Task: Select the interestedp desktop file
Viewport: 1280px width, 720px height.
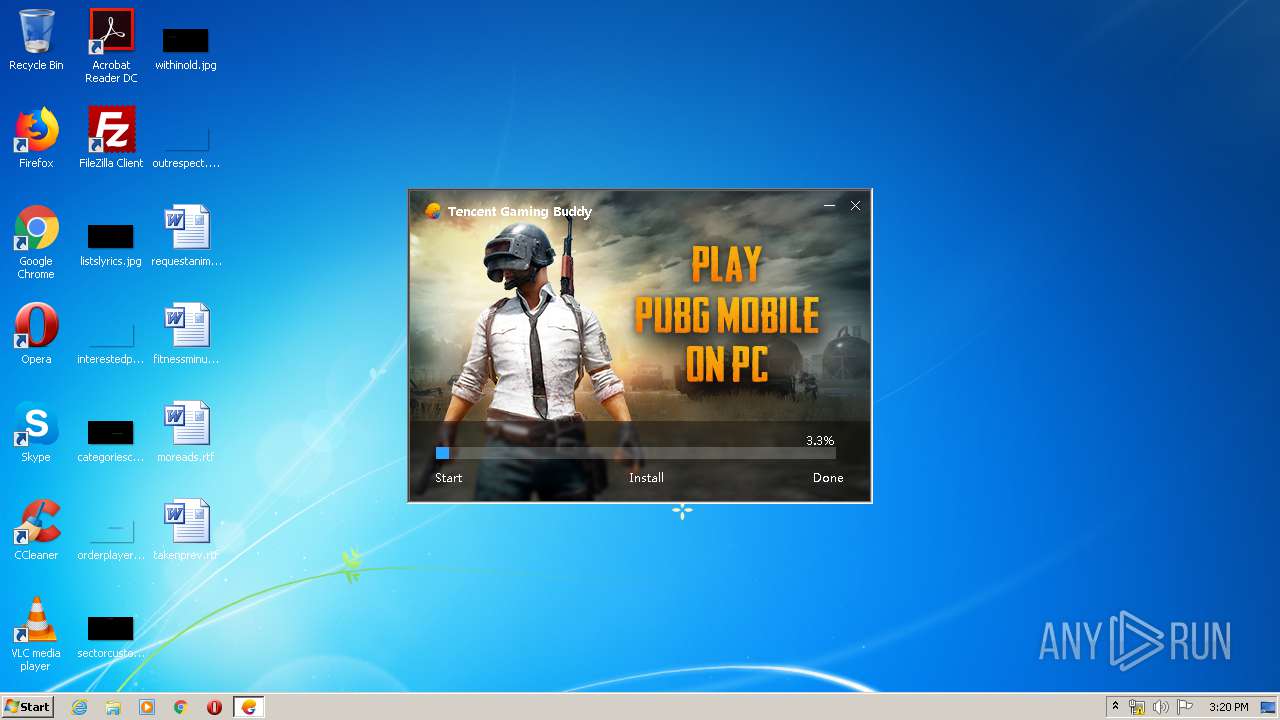Action: (x=111, y=342)
